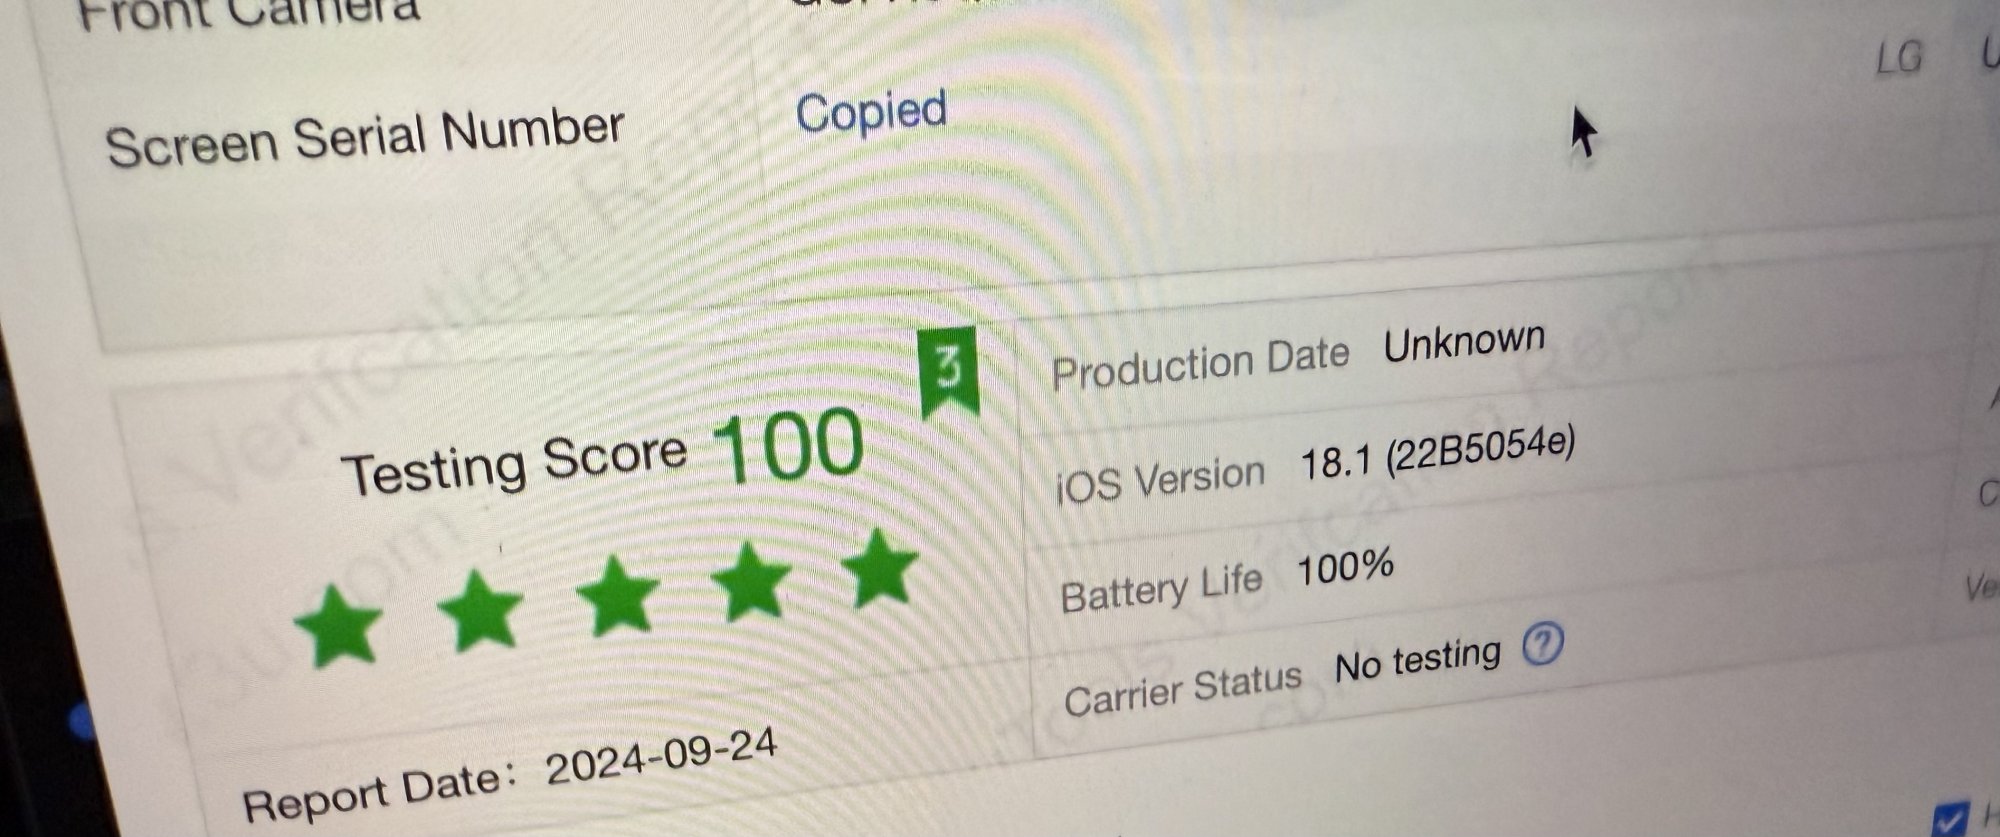Screen dimensions: 2000x837
Task: Click the Battery Life 100% value
Action: click(x=1345, y=568)
